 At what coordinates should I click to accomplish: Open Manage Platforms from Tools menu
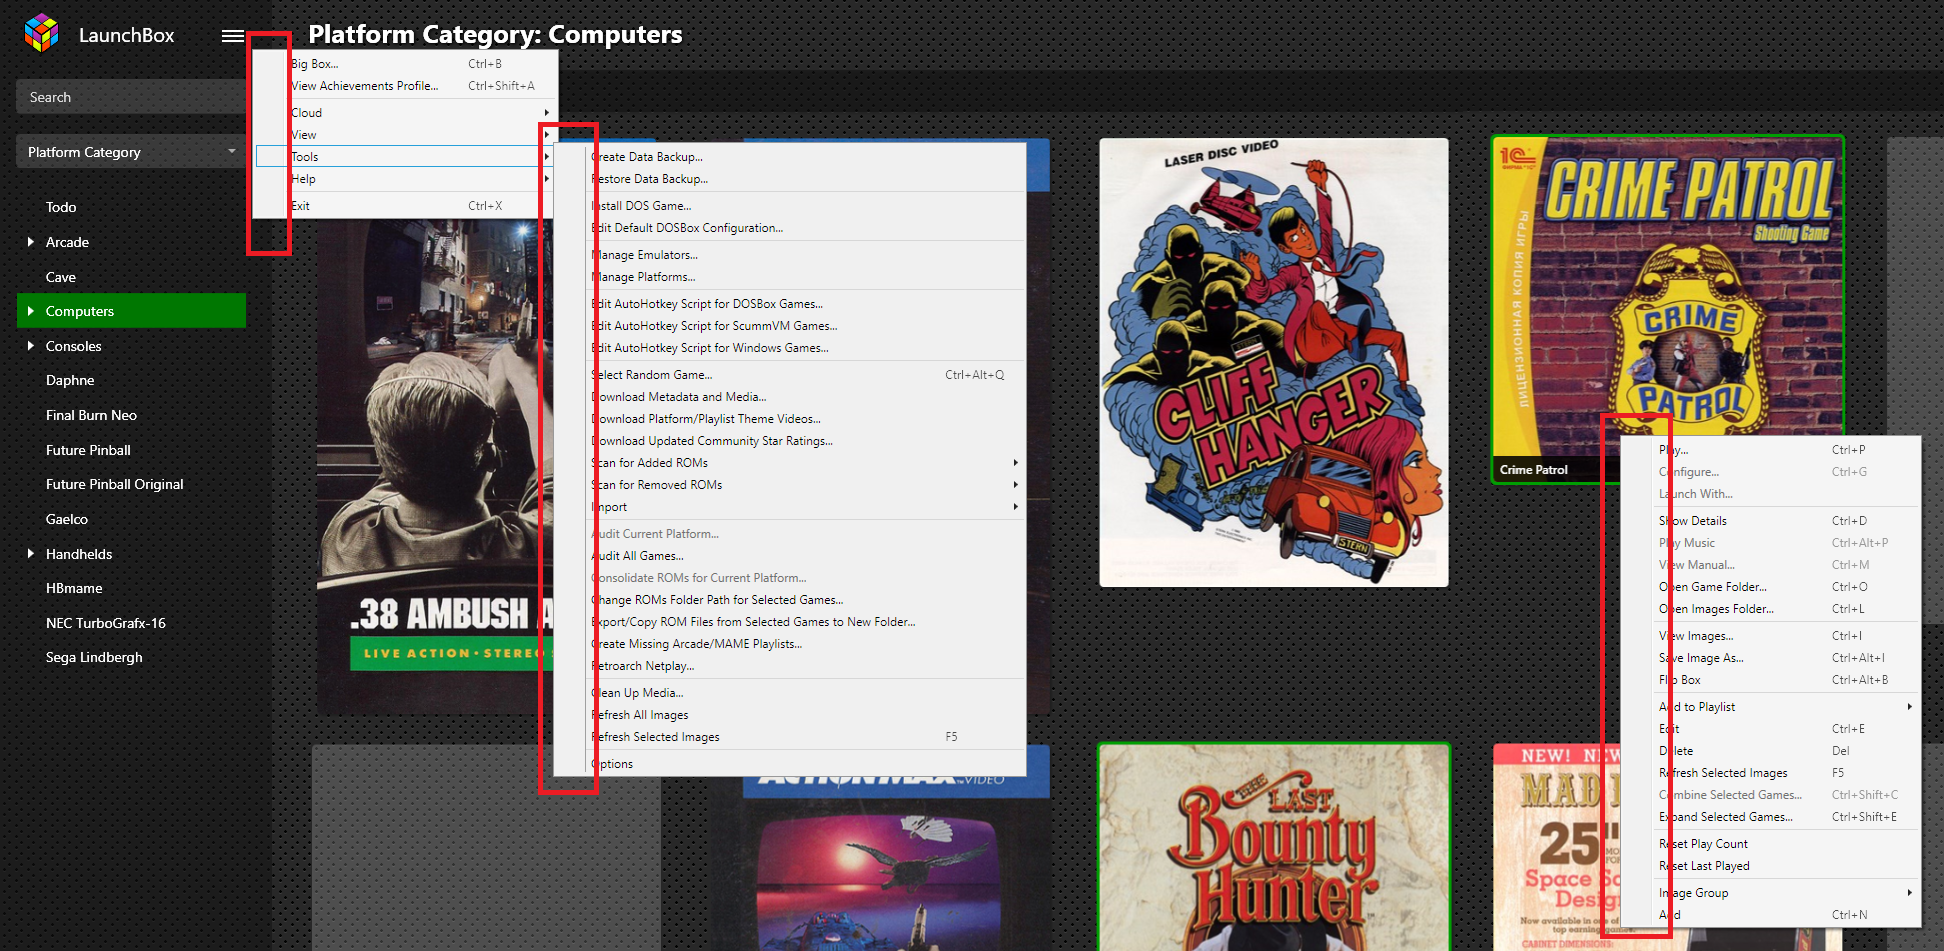(790, 277)
